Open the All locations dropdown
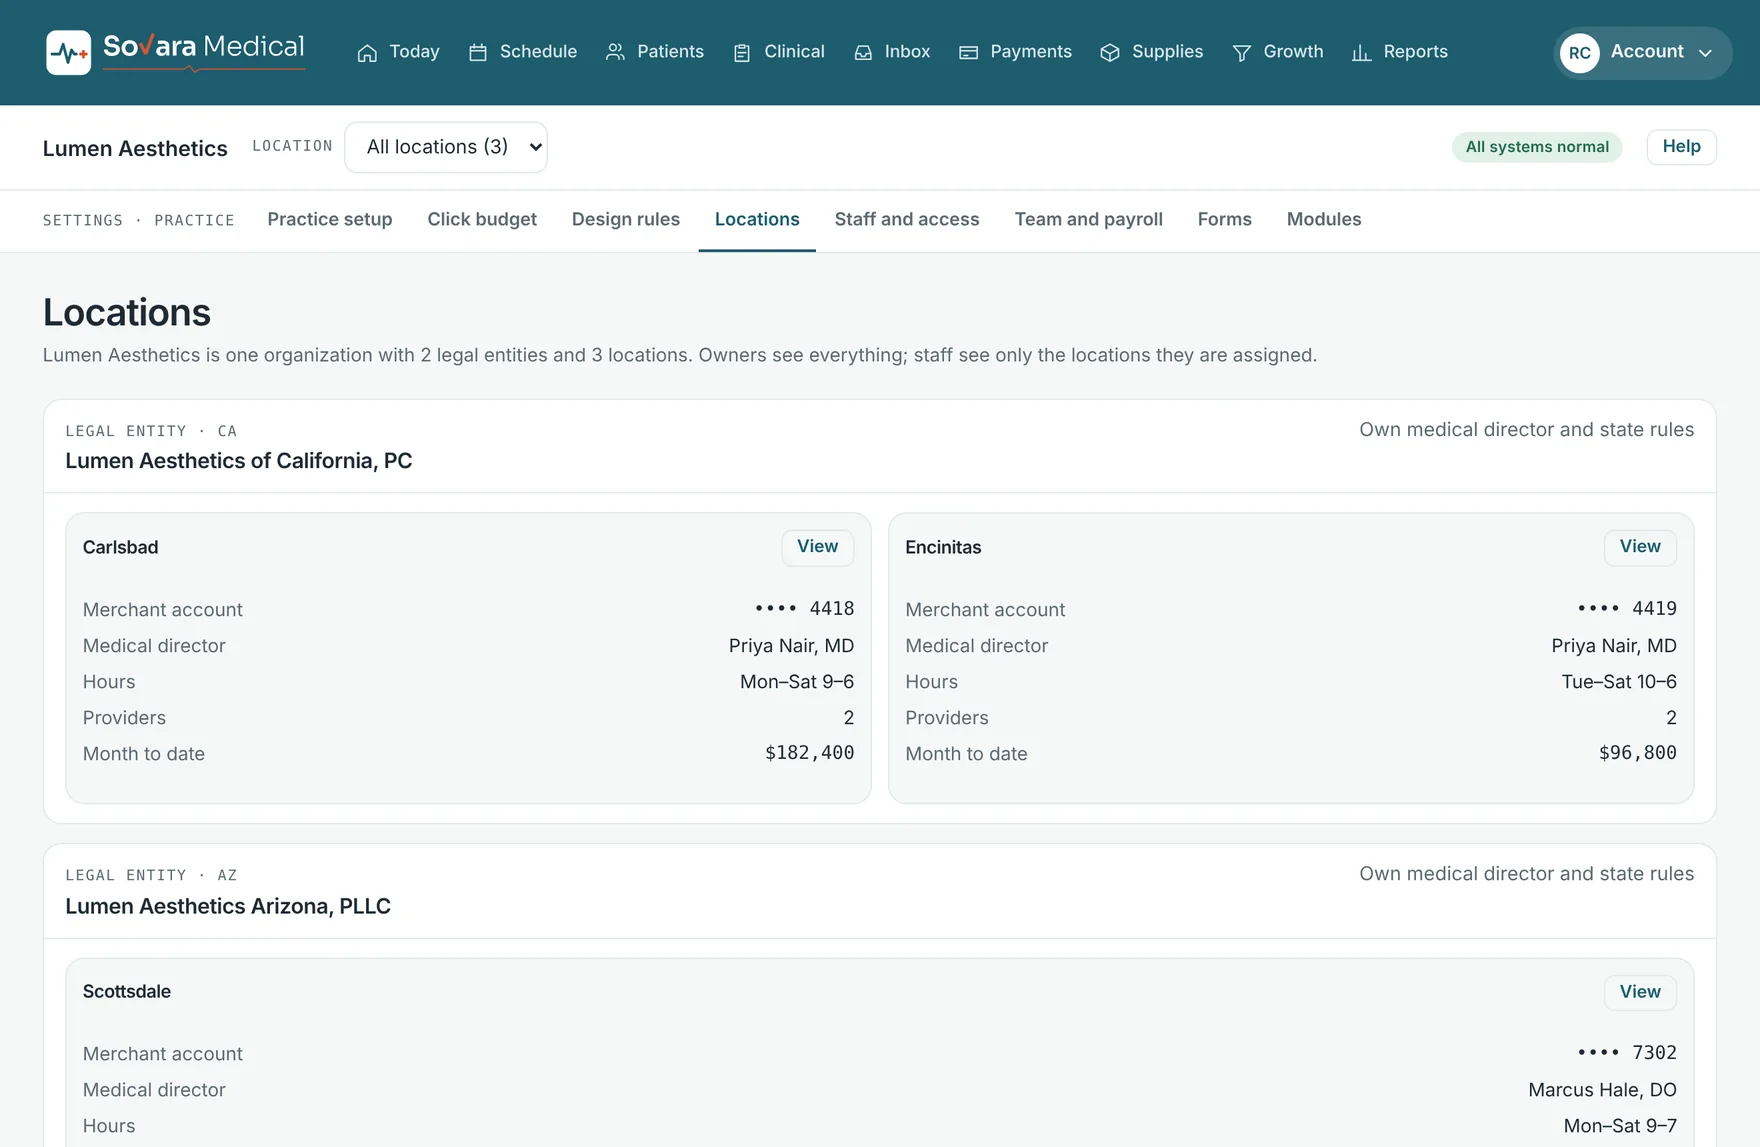 tap(446, 147)
